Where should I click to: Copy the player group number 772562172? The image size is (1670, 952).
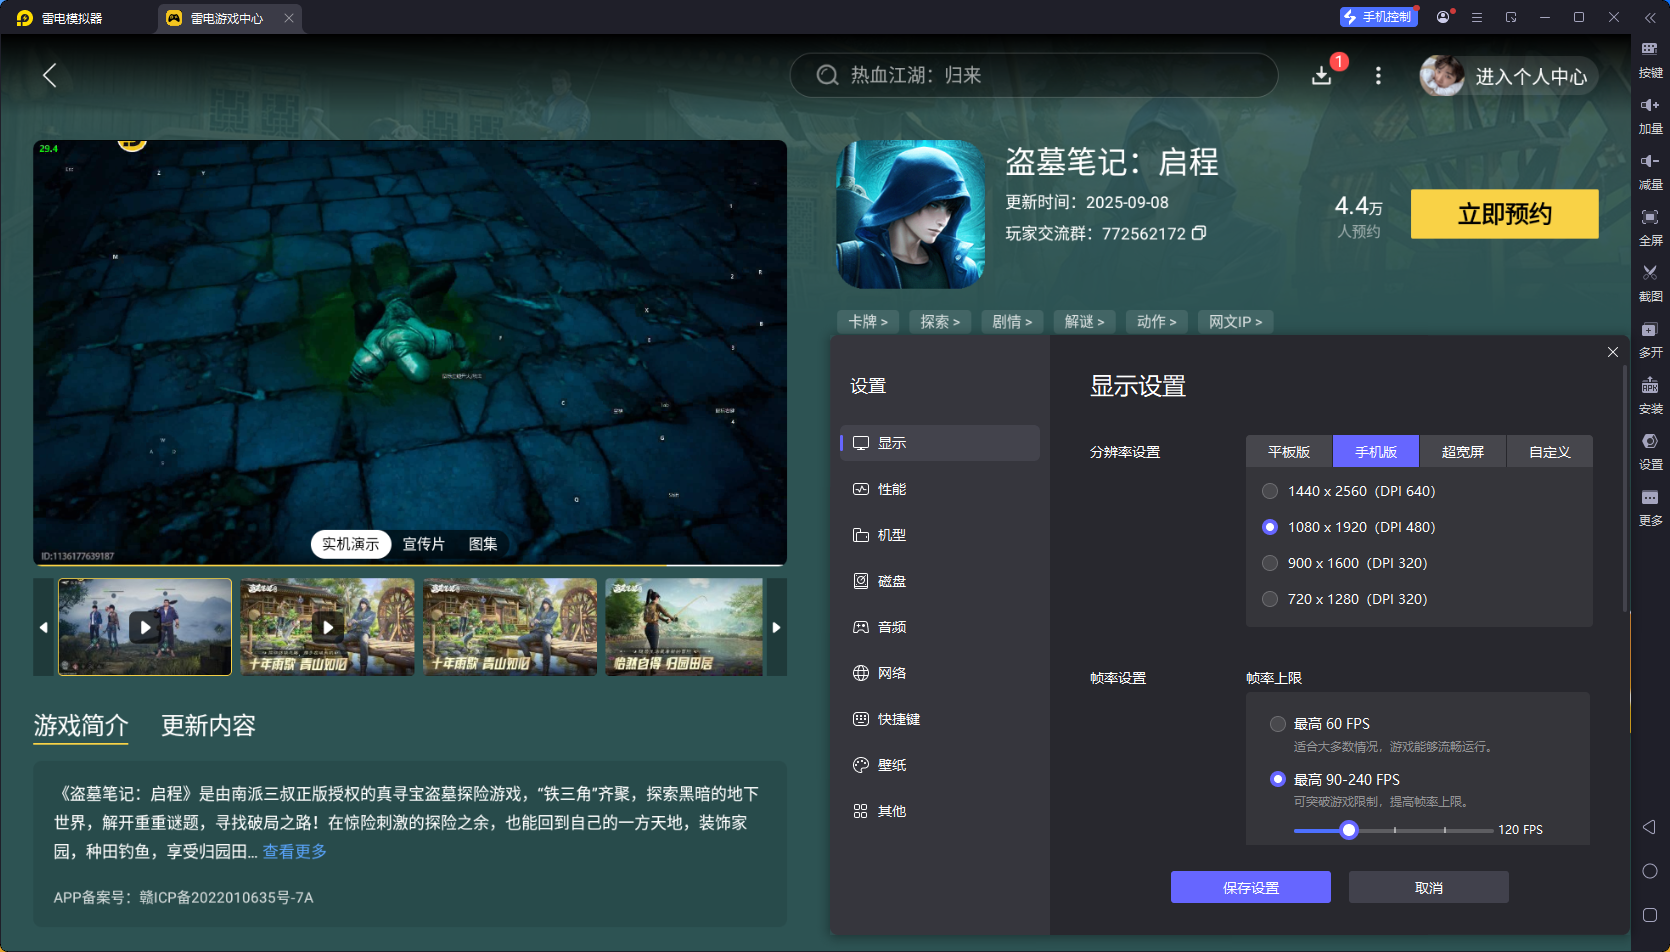click(x=1199, y=233)
